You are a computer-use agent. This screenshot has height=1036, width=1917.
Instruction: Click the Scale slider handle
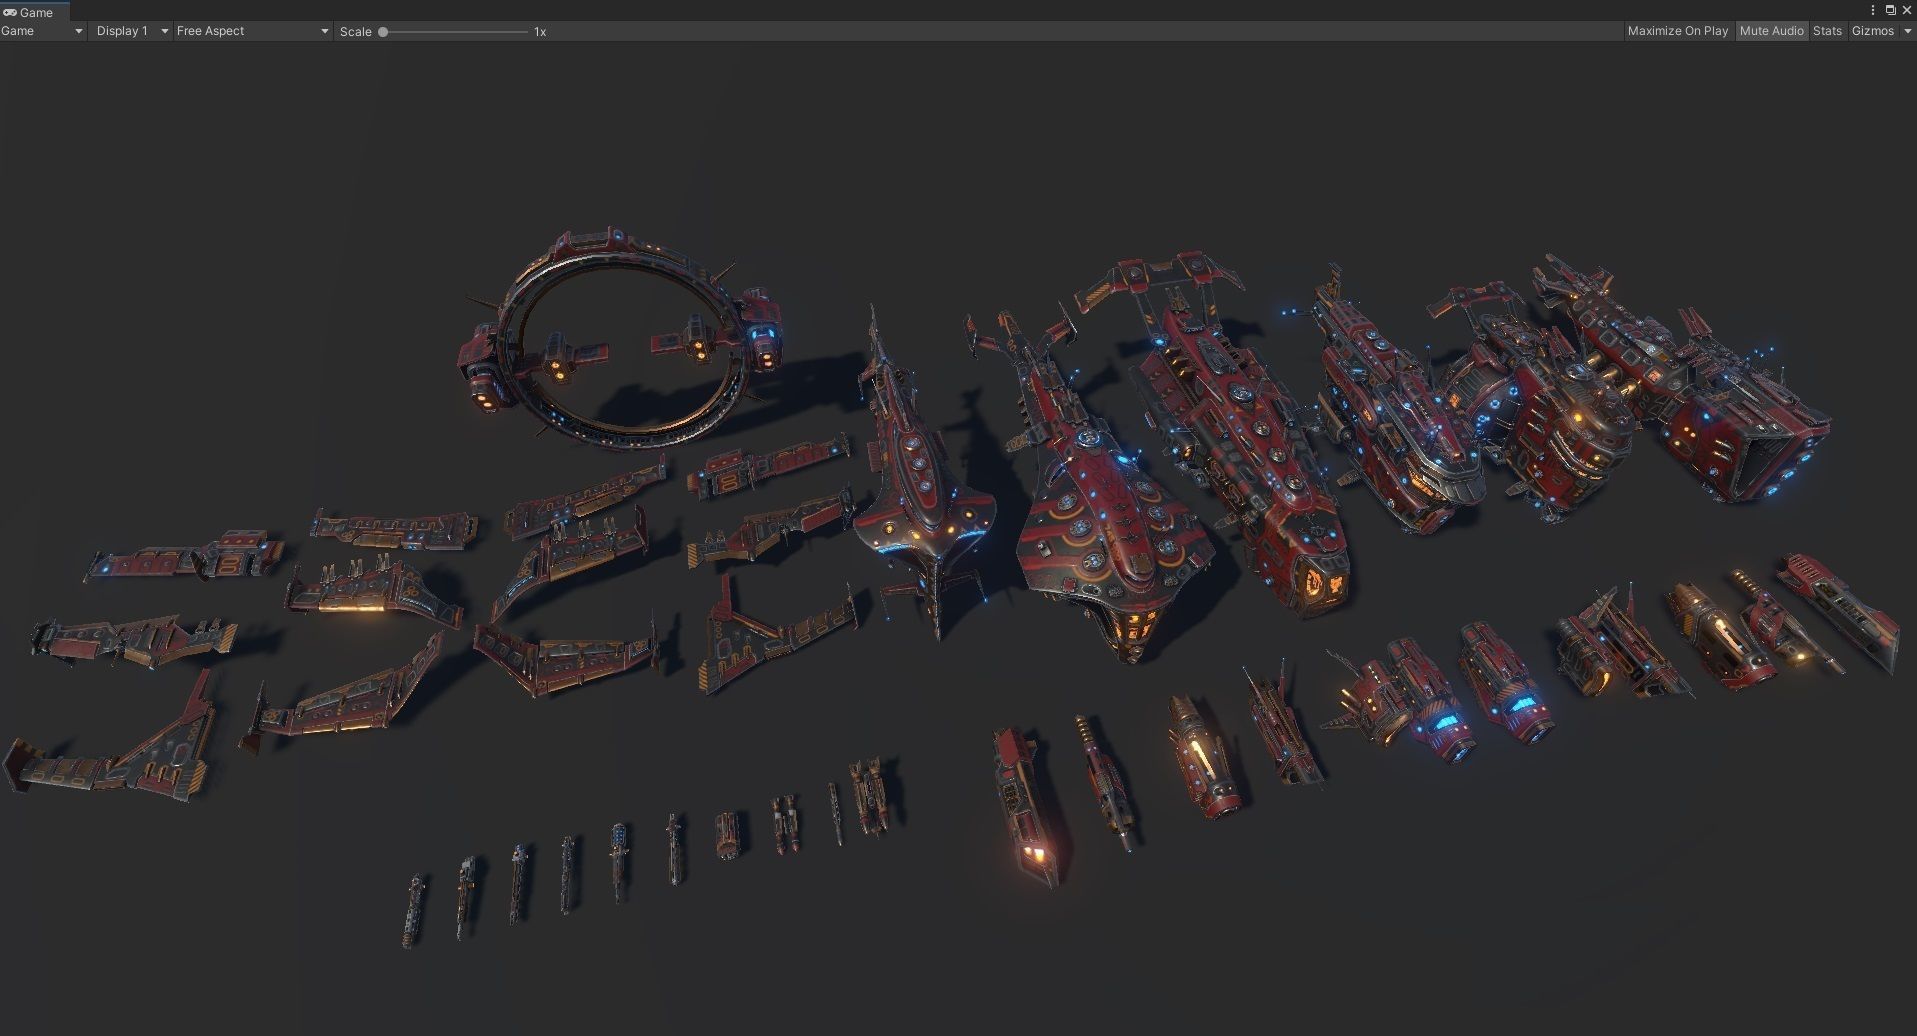pyautogui.click(x=383, y=32)
